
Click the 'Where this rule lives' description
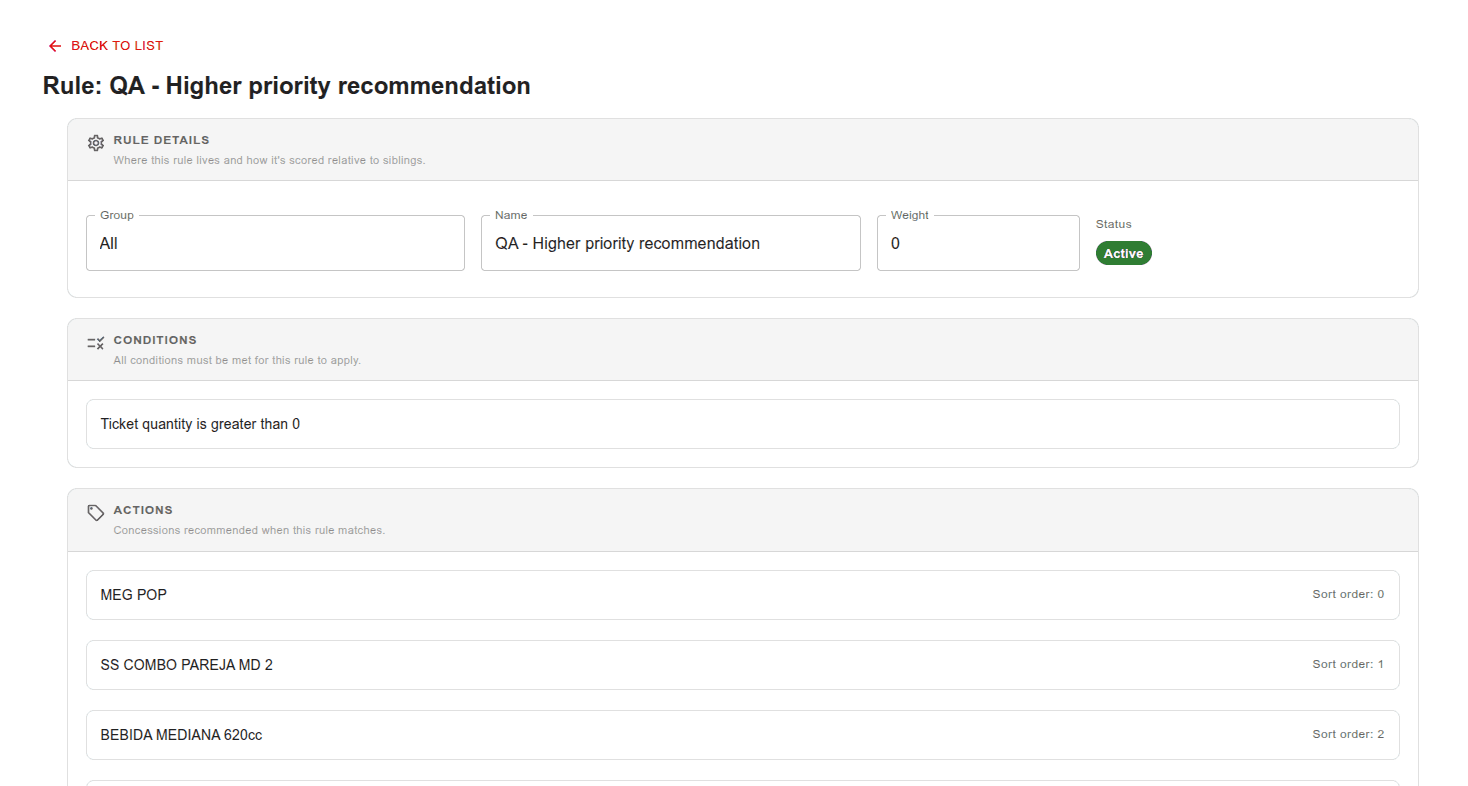[x=269, y=160]
